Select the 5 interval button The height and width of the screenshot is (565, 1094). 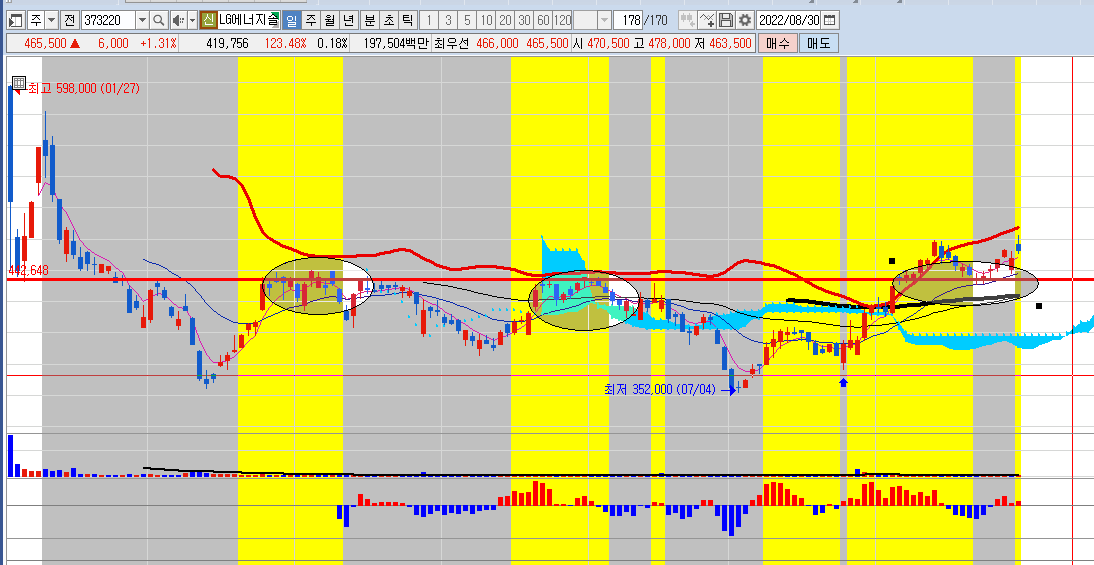point(467,20)
